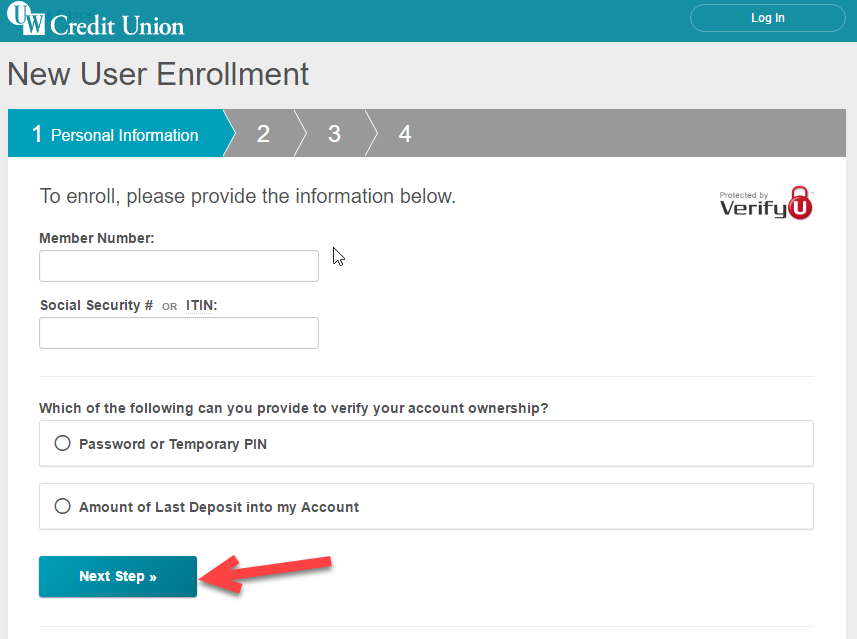The height and width of the screenshot is (639, 857).
Task: Click the 'Password or Temporary PIN' label text
Action: 173,444
